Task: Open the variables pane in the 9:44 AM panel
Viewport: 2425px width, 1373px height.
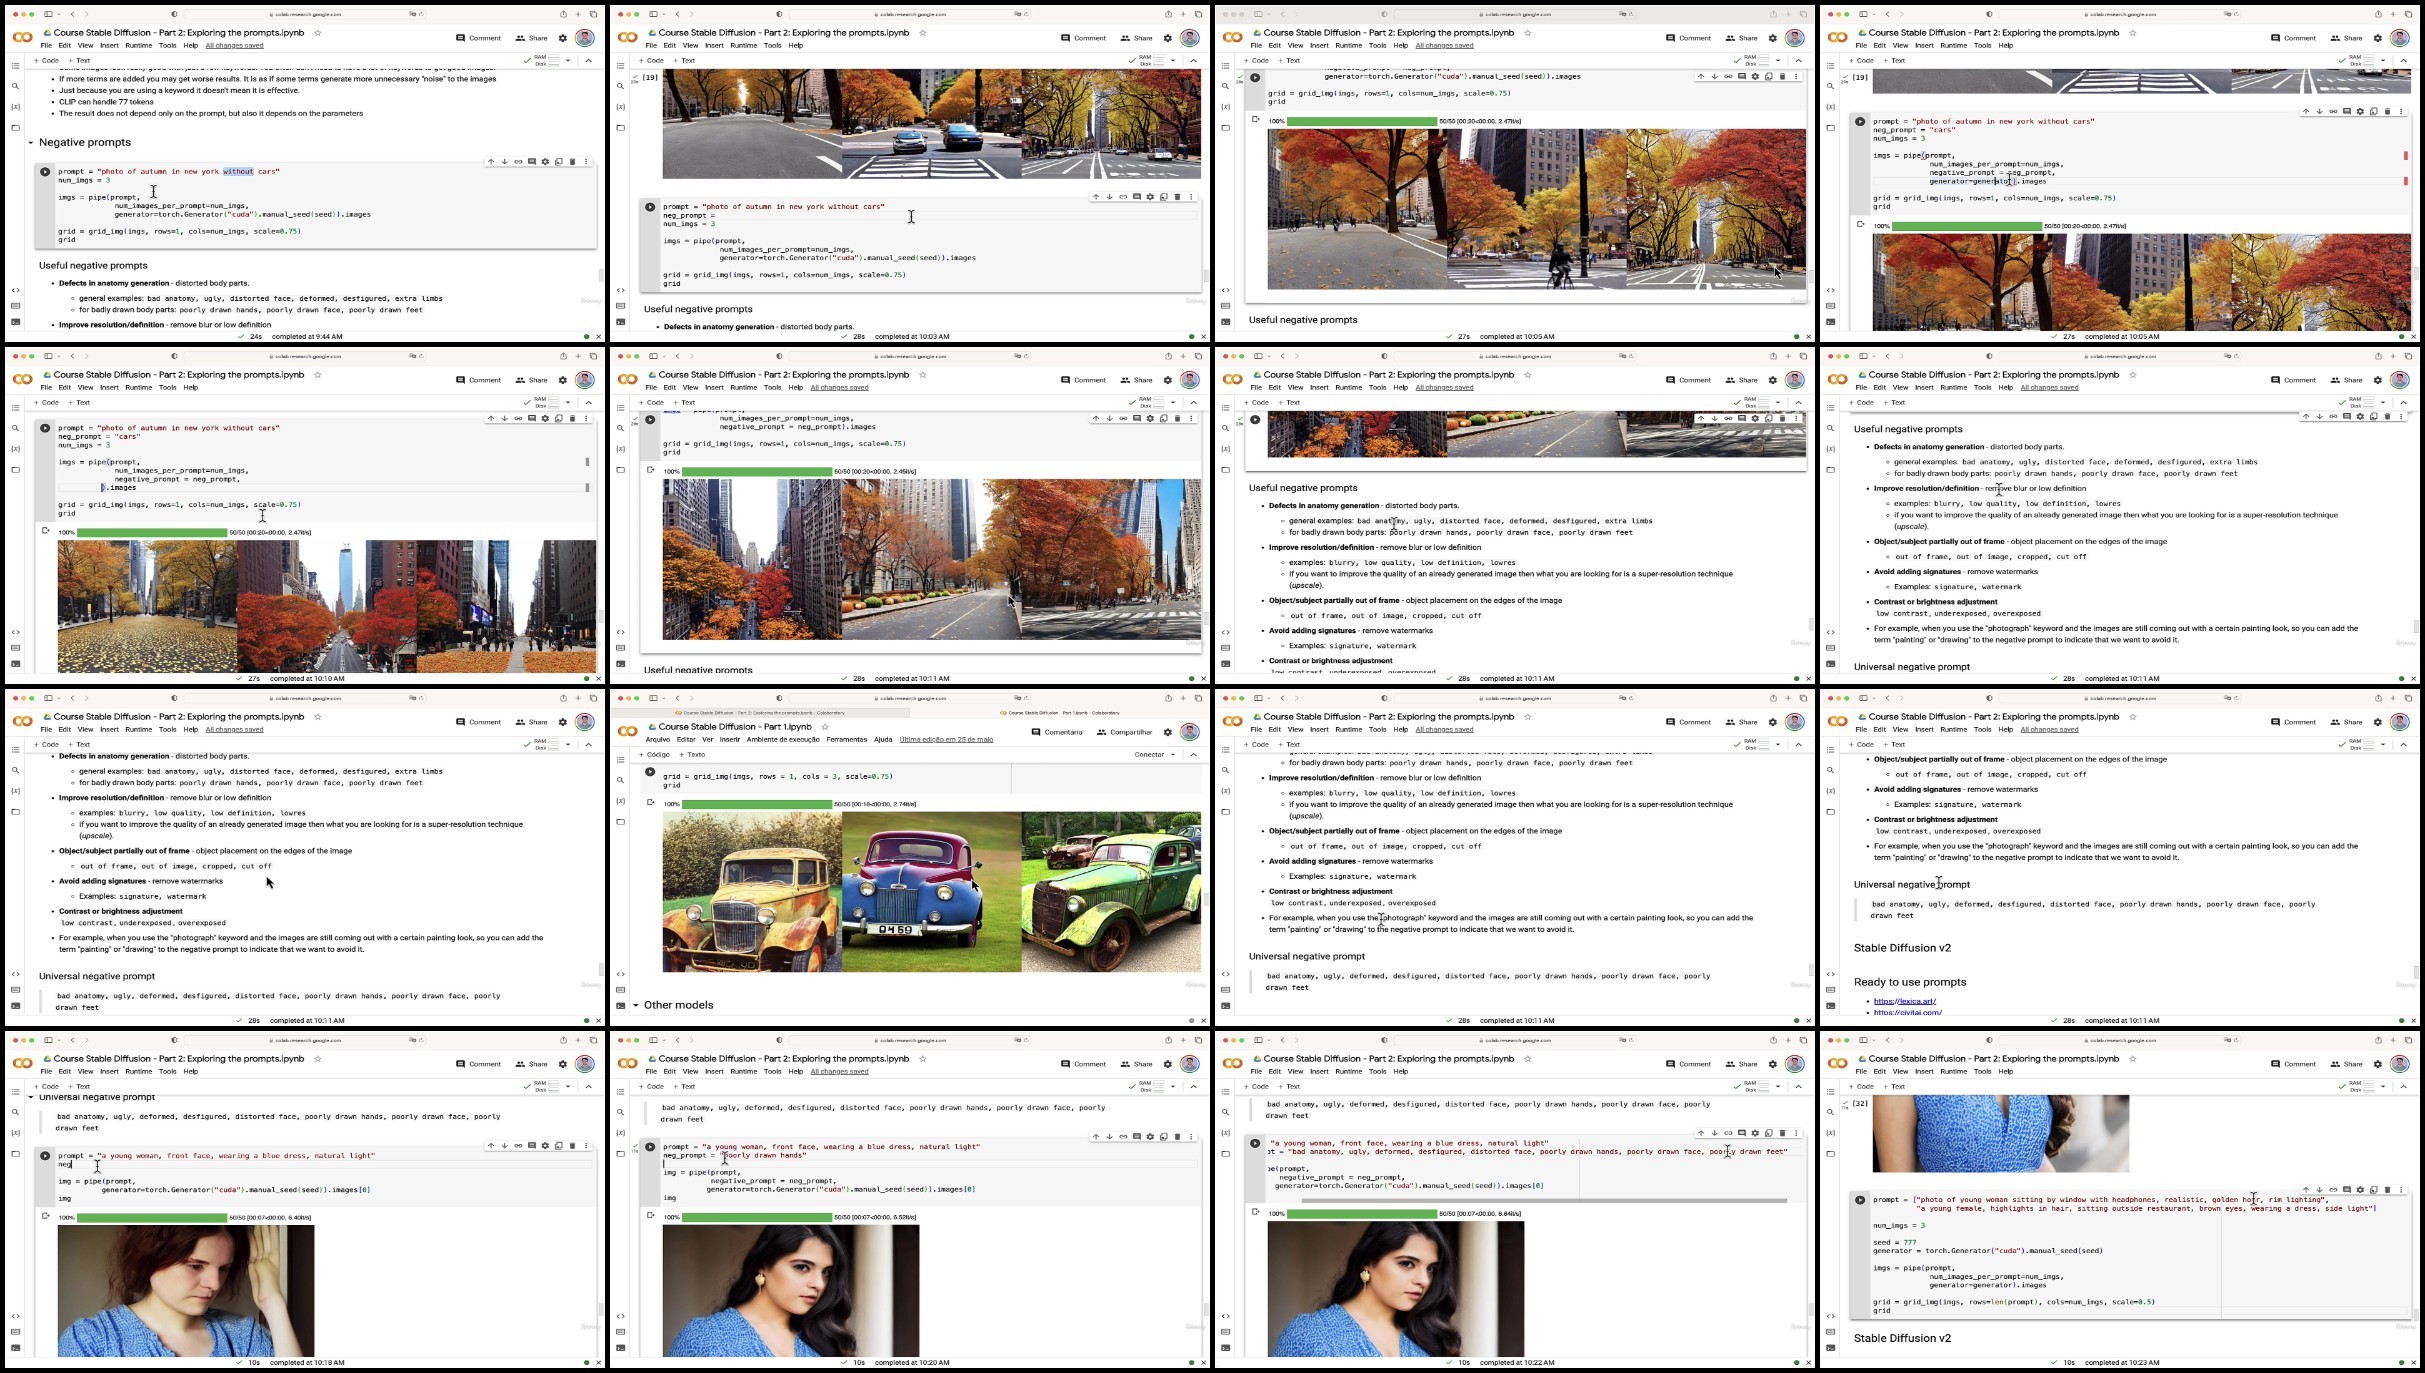Action: pos(15,107)
